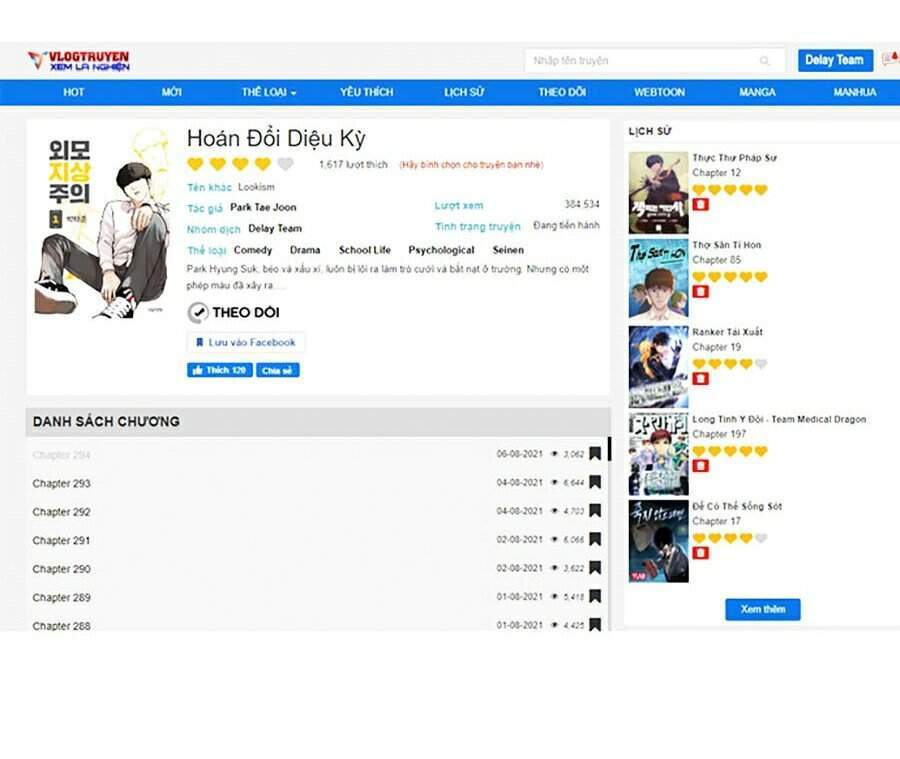The height and width of the screenshot is (759, 900).
Task: Remove Ranker Tái Xuất from history list
Action: pyautogui.click(x=700, y=379)
